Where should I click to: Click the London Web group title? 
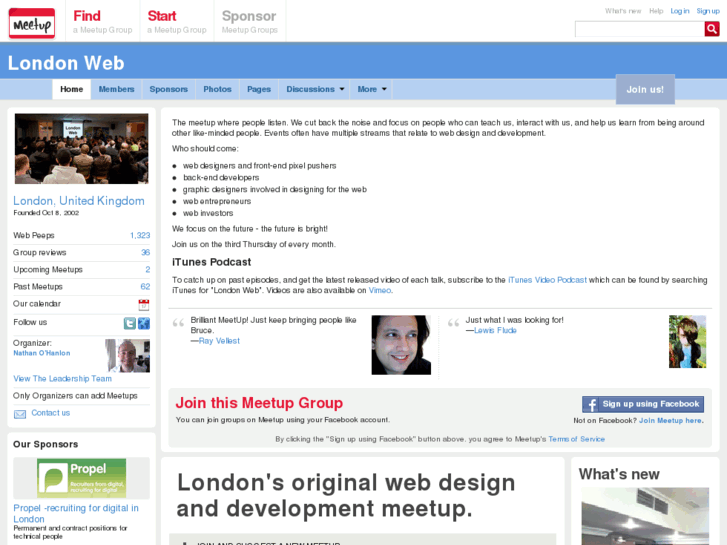pyautogui.click(x=66, y=63)
